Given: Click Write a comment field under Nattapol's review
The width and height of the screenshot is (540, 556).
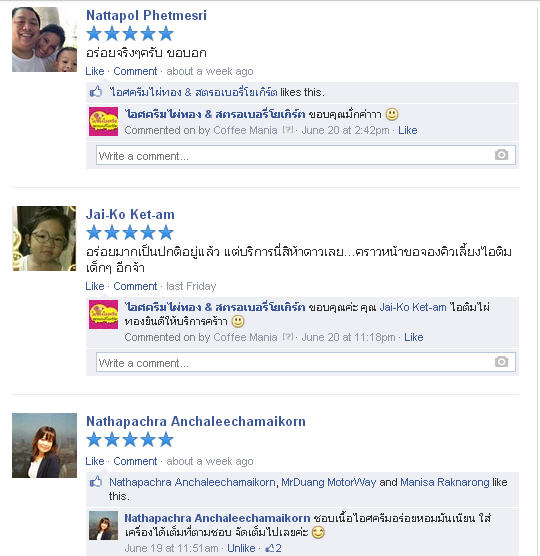Looking at the screenshot, I should point(306,155).
